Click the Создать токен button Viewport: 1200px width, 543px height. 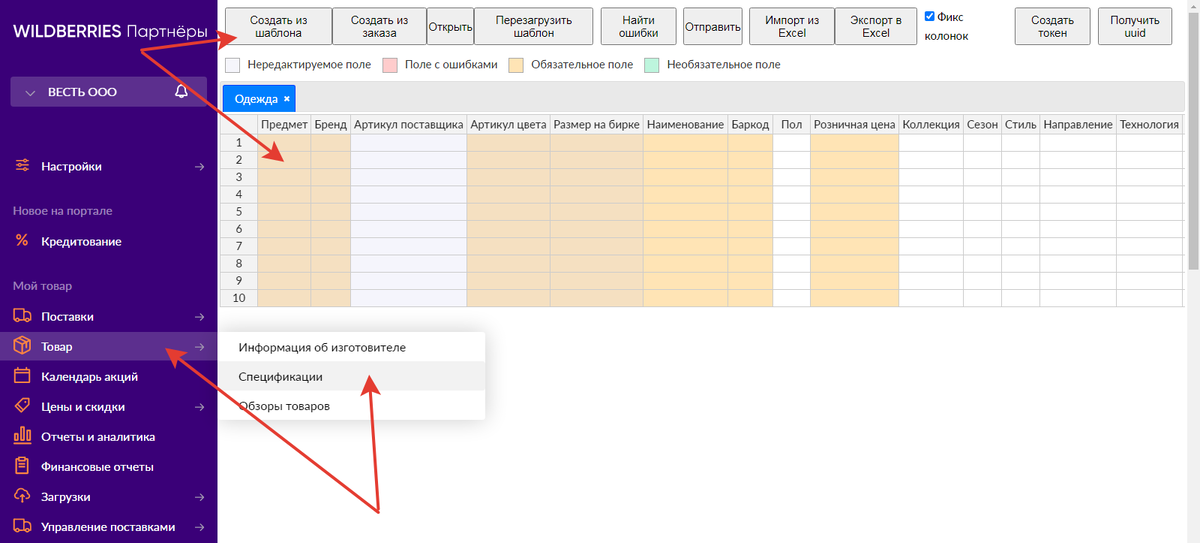pyautogui.click(x=1052, y=26)
